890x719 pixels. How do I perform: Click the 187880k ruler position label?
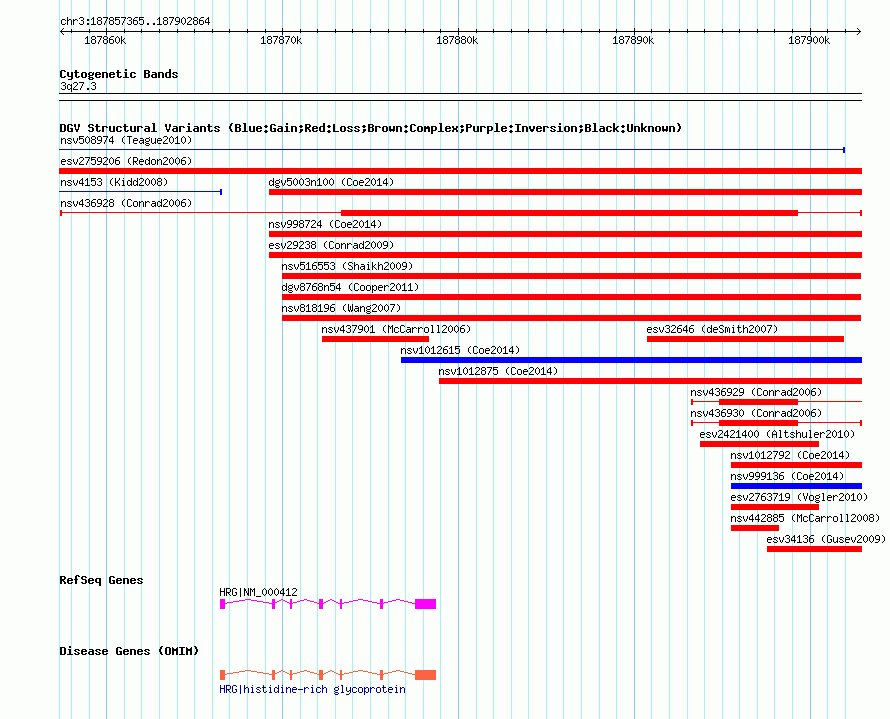(x=457, y=40)
